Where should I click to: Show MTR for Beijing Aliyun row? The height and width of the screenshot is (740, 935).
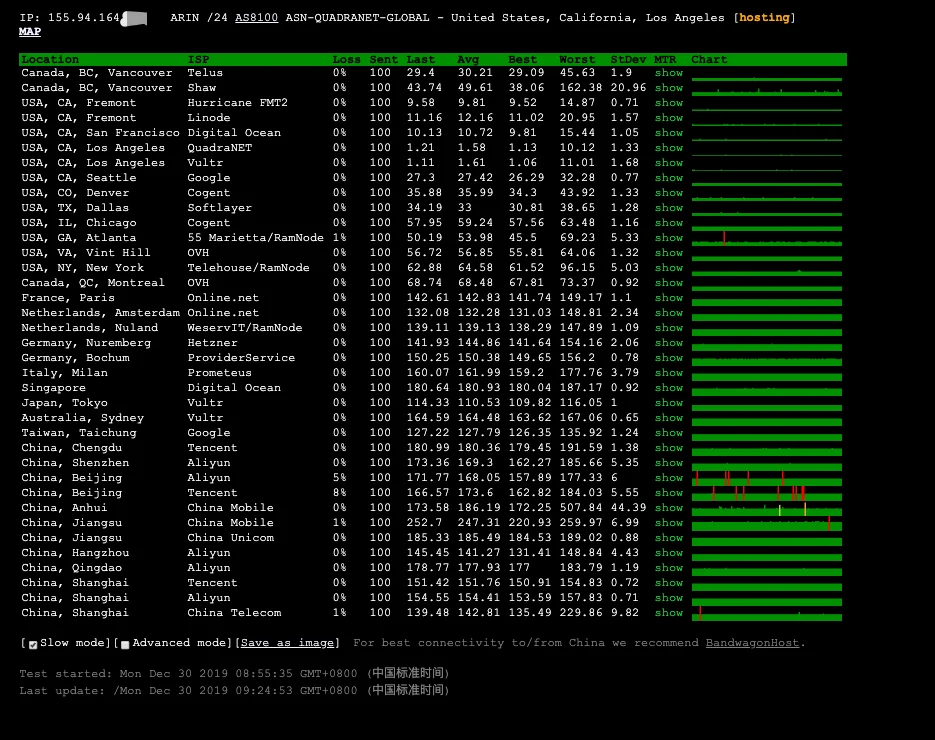[669, 478]
